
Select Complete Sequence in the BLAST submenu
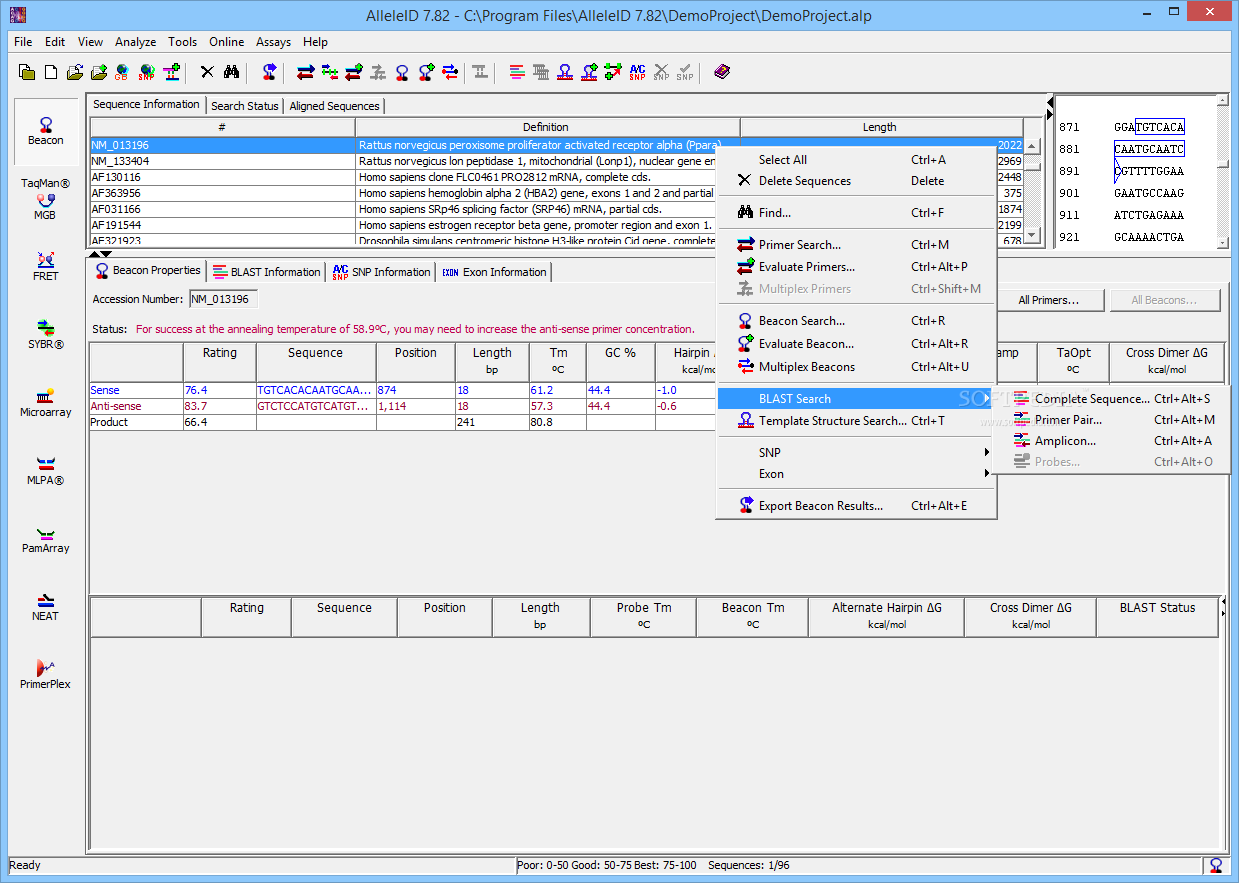coord(1111,399)
